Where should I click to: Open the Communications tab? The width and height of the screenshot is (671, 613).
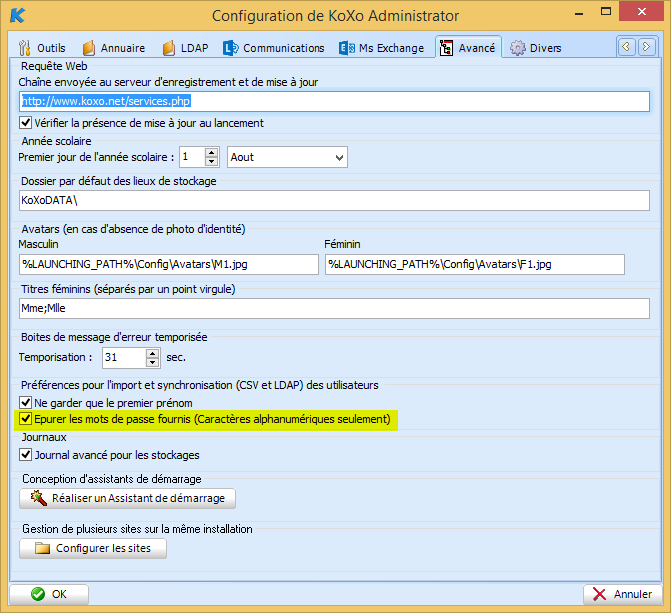pyautogui.click(x=274, y=48)
